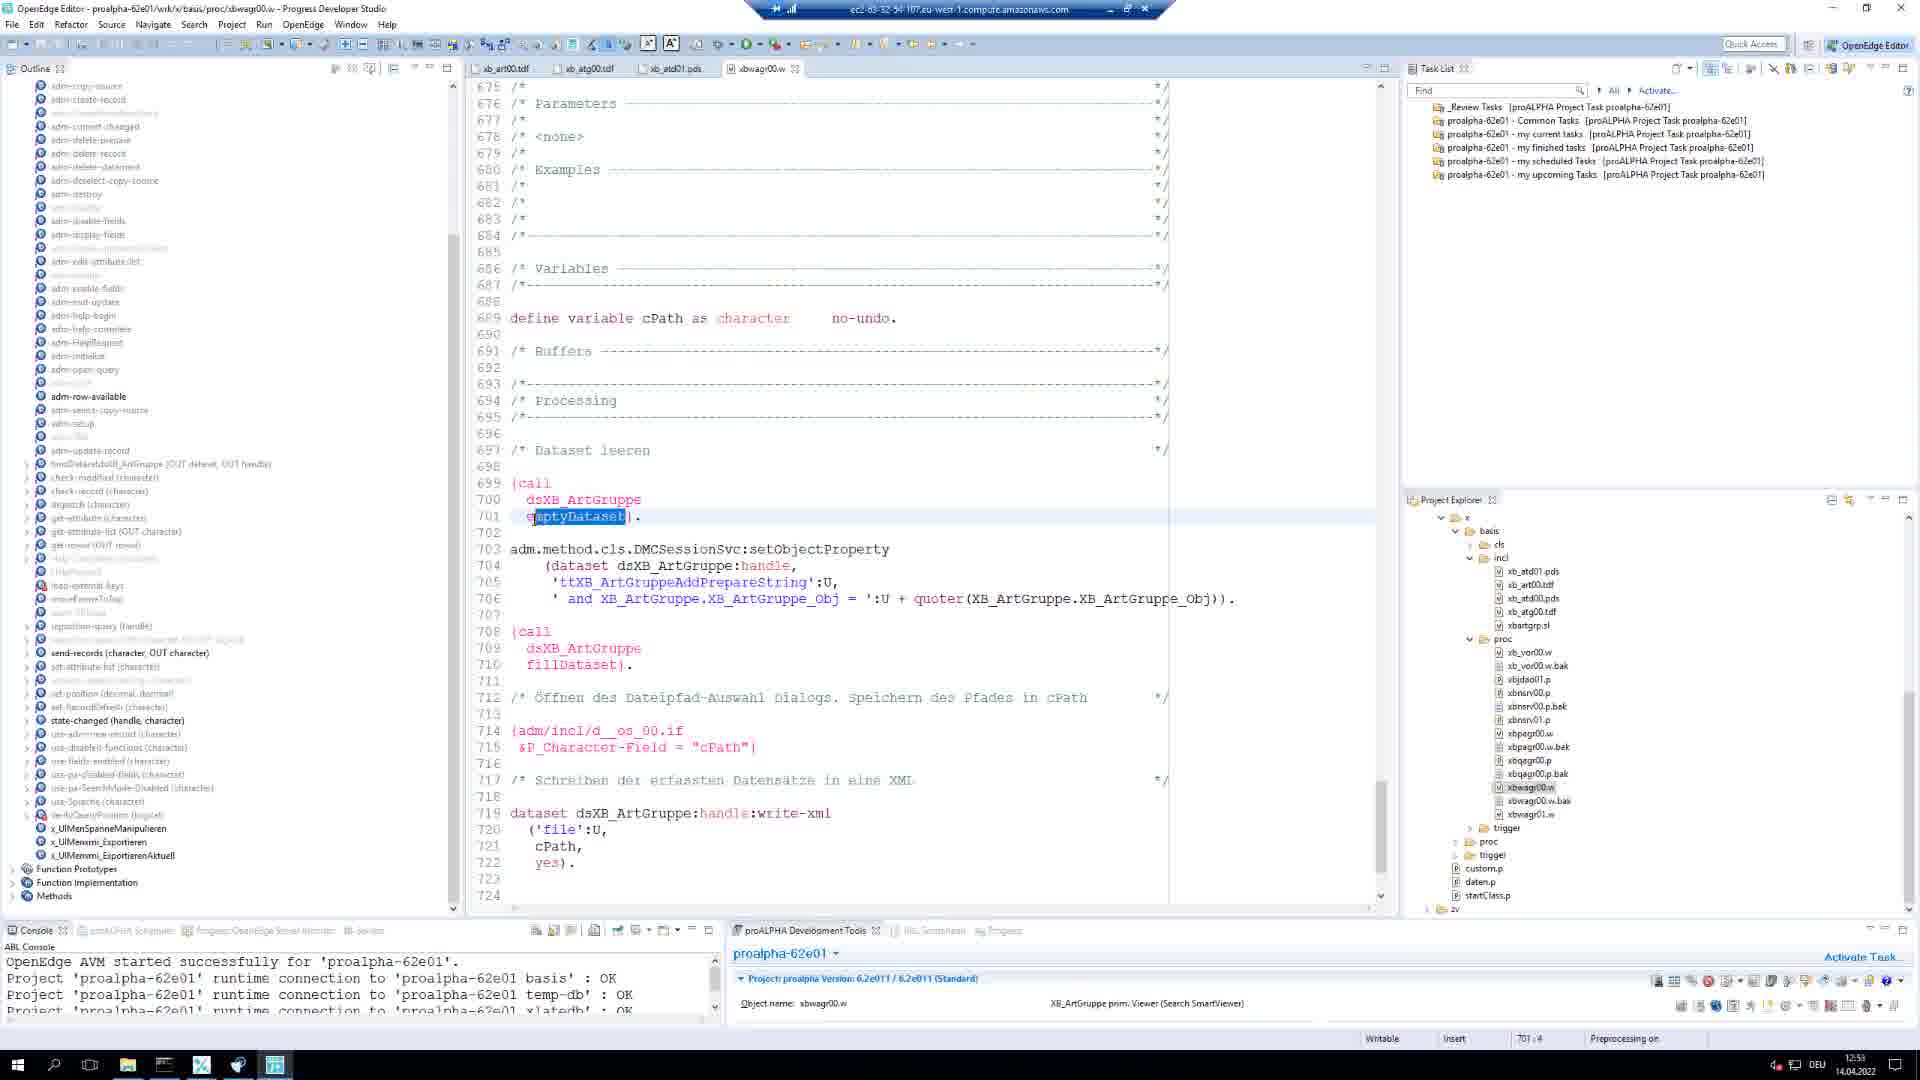Expand Function Prototypes node in Outline

12,869
